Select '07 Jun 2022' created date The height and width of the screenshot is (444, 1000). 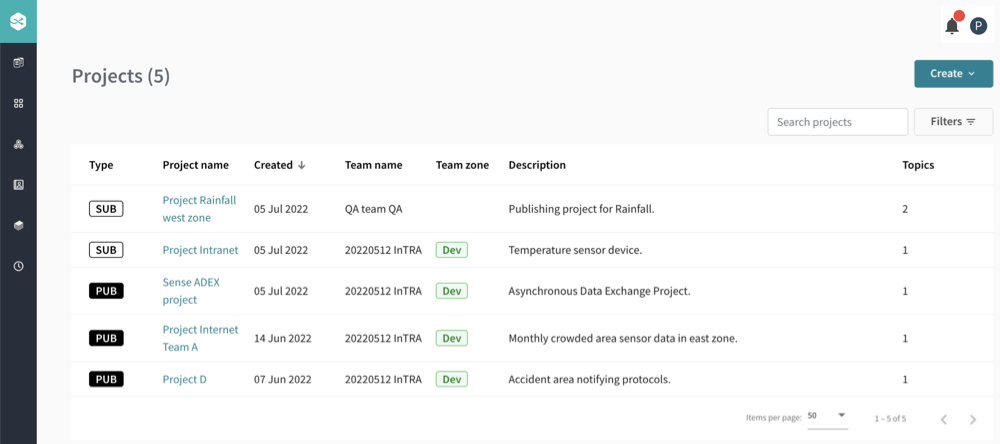pyautogui.click(x=283, y=379)
